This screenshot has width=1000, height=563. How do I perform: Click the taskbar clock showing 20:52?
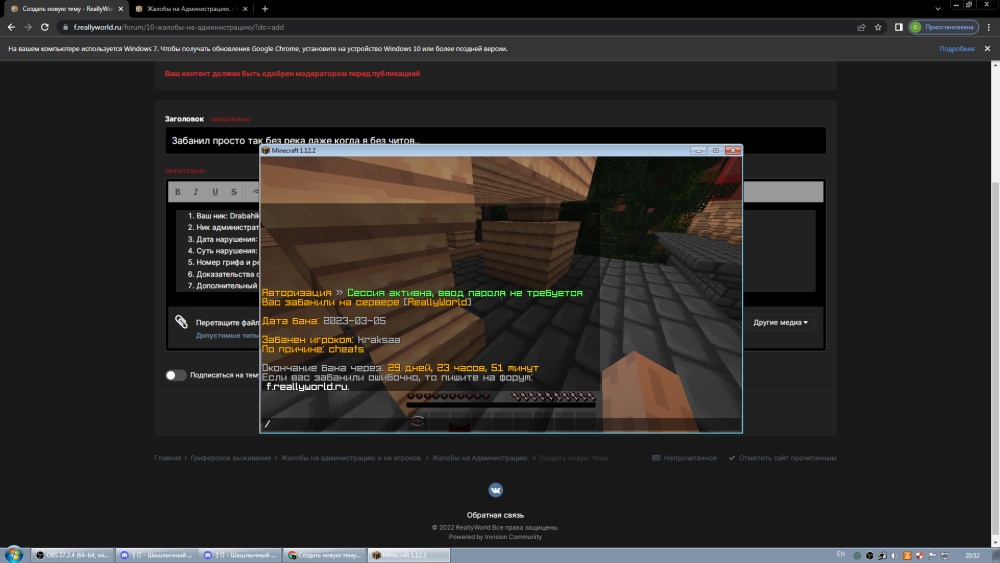[972, 555]
